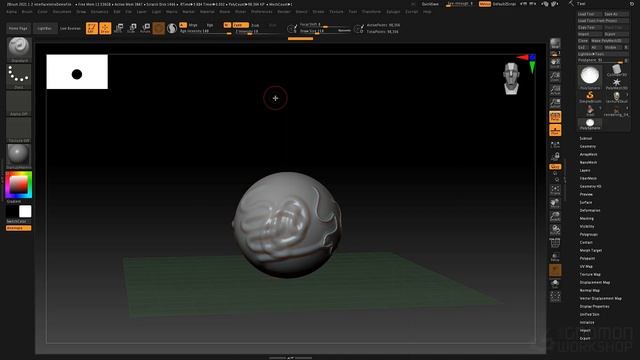This screenshot has height=360, width=640.
Task: Activate Scale mode in top shelf
Action: [132, 28]
